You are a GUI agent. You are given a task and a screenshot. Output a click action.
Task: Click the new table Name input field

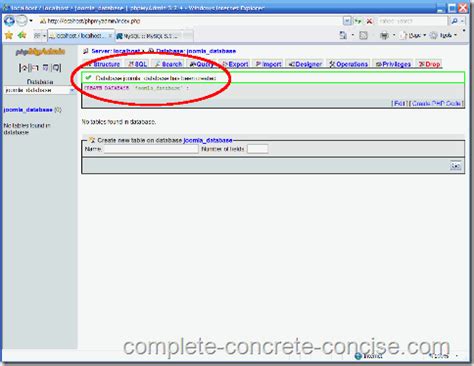click(x=151, y=149)
